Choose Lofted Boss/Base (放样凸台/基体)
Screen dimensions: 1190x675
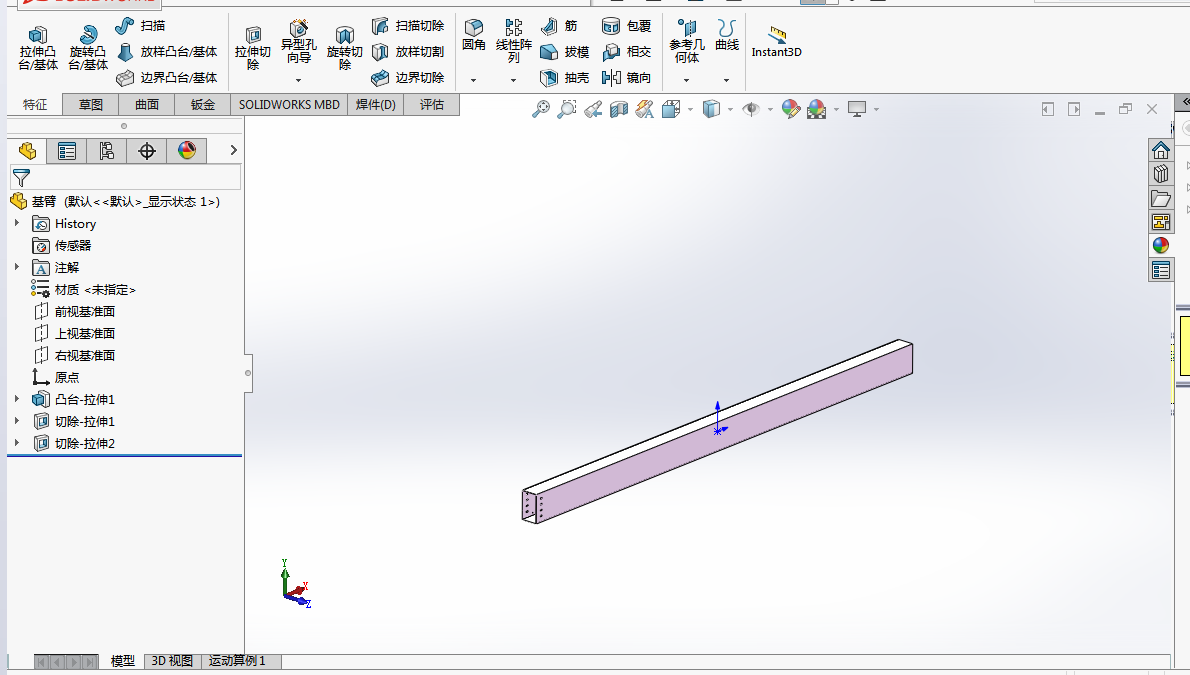pyautogui.click(x=167, y=52)
